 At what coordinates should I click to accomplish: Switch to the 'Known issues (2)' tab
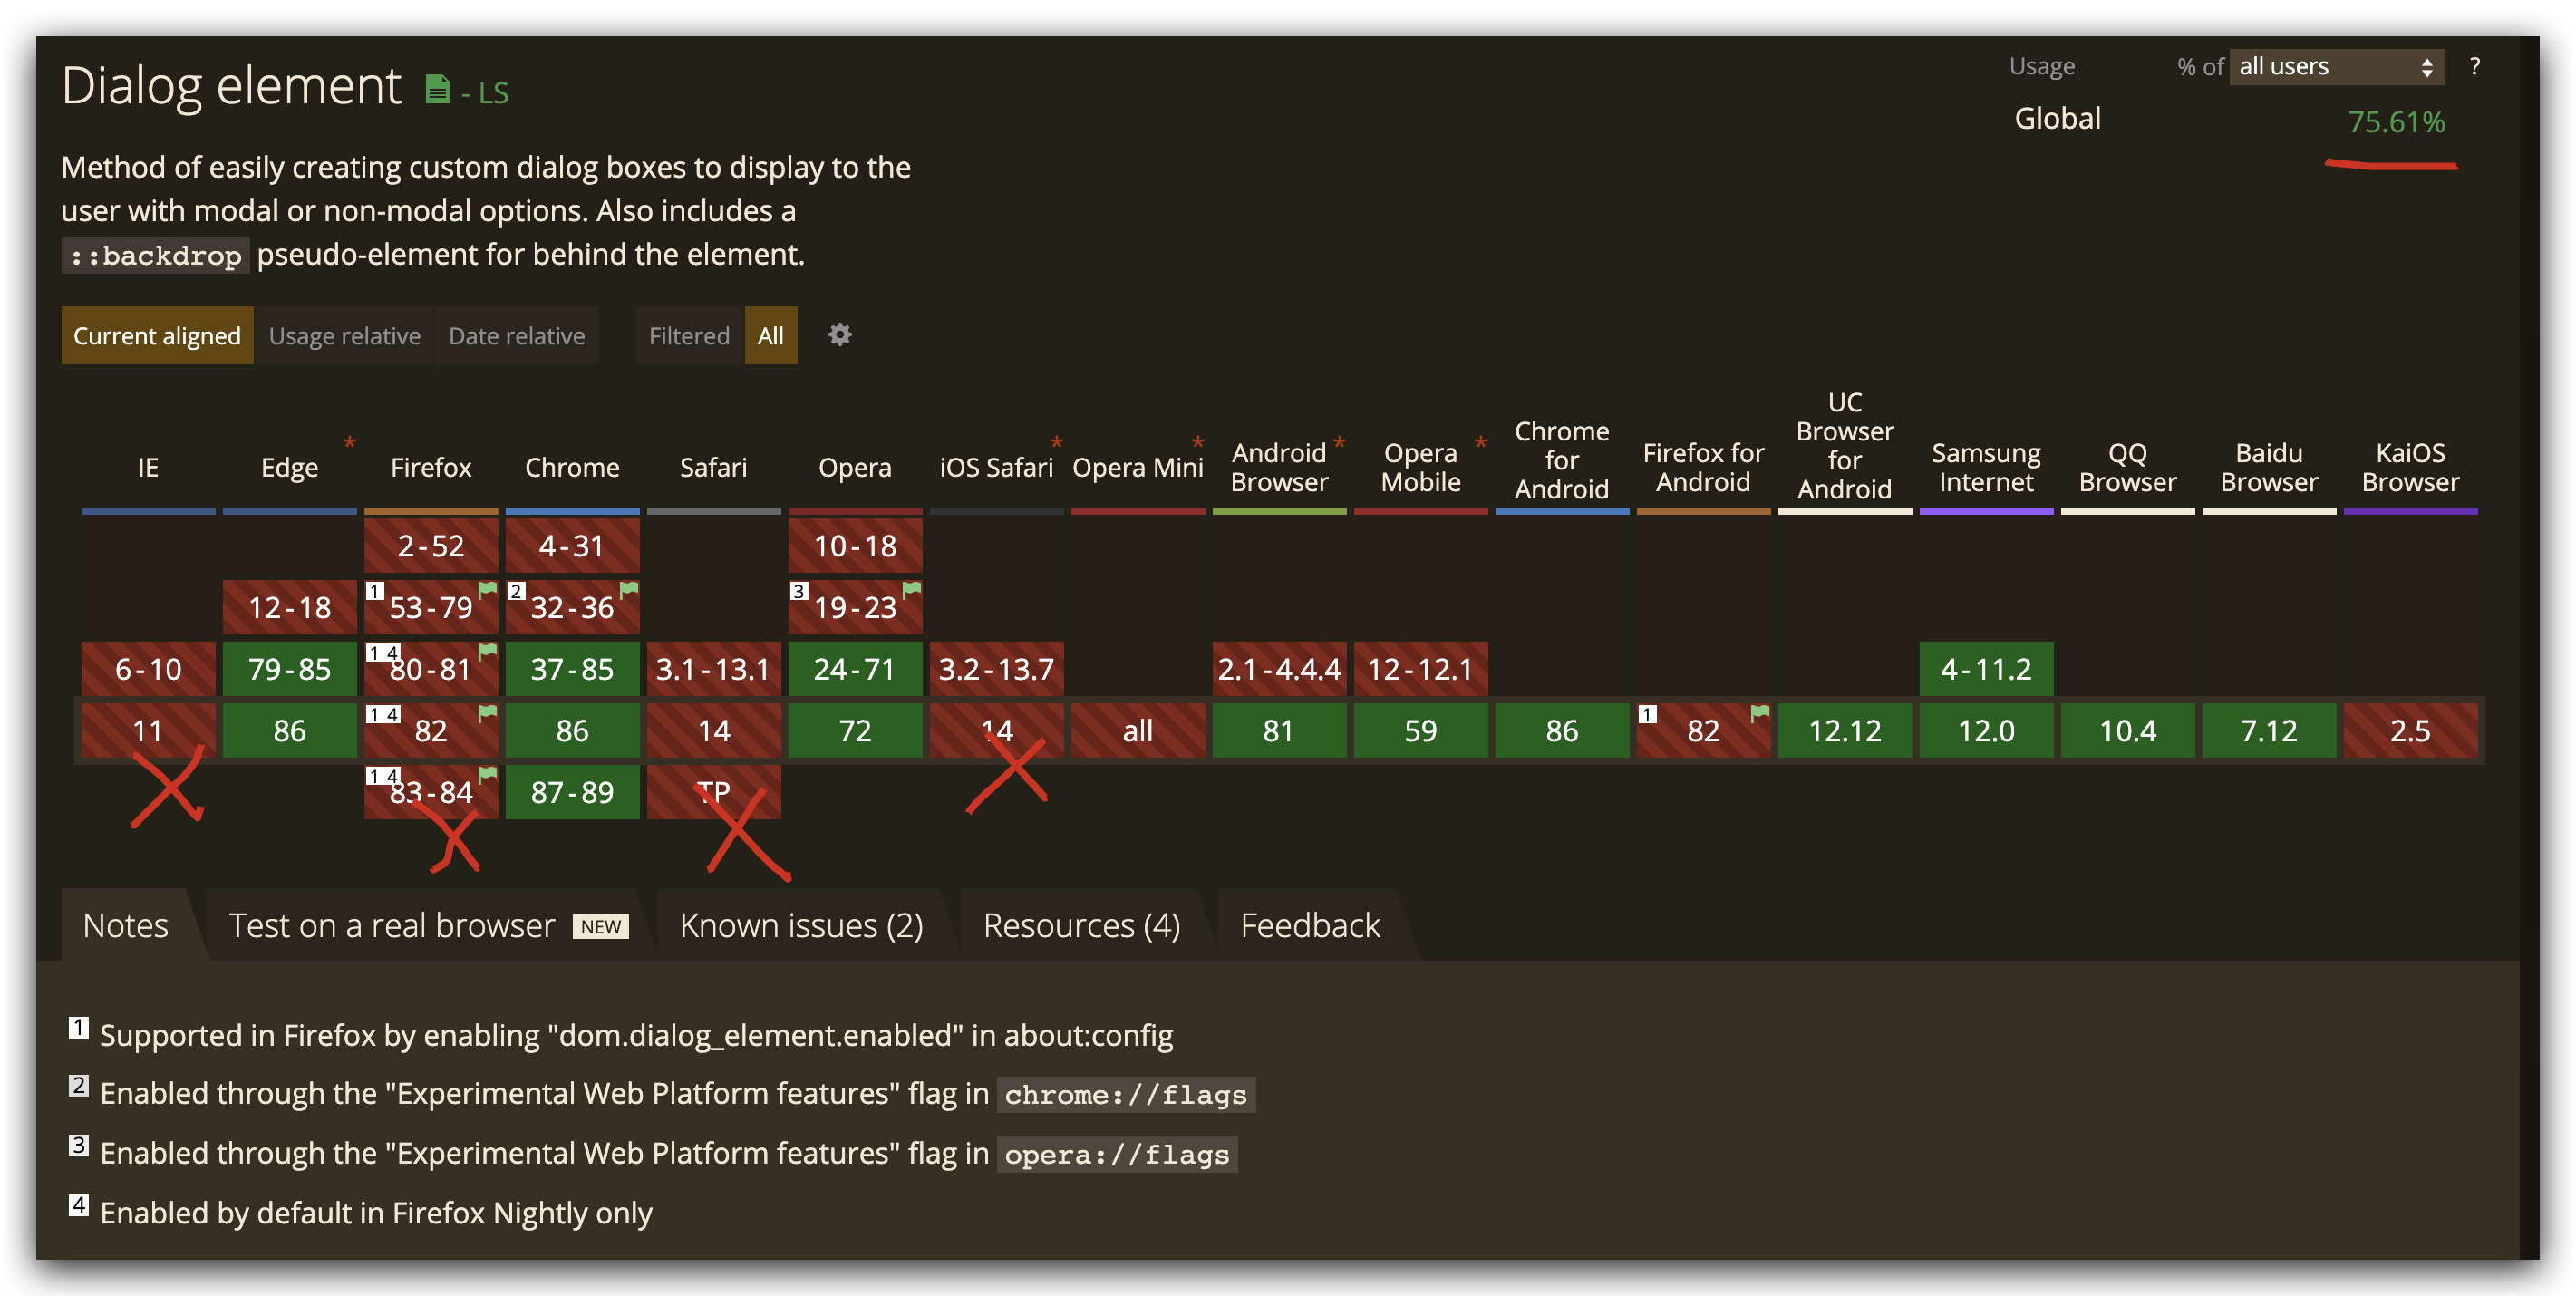coord(801,924)
